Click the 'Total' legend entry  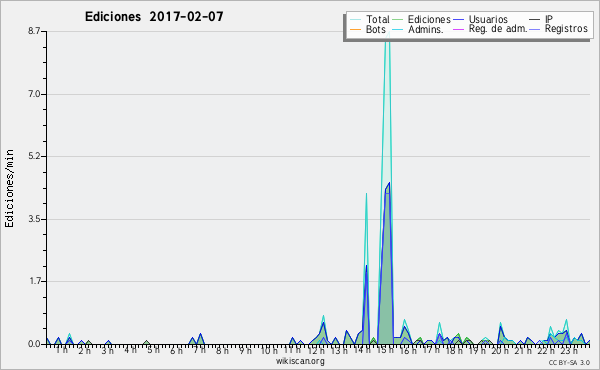[378, 19]
